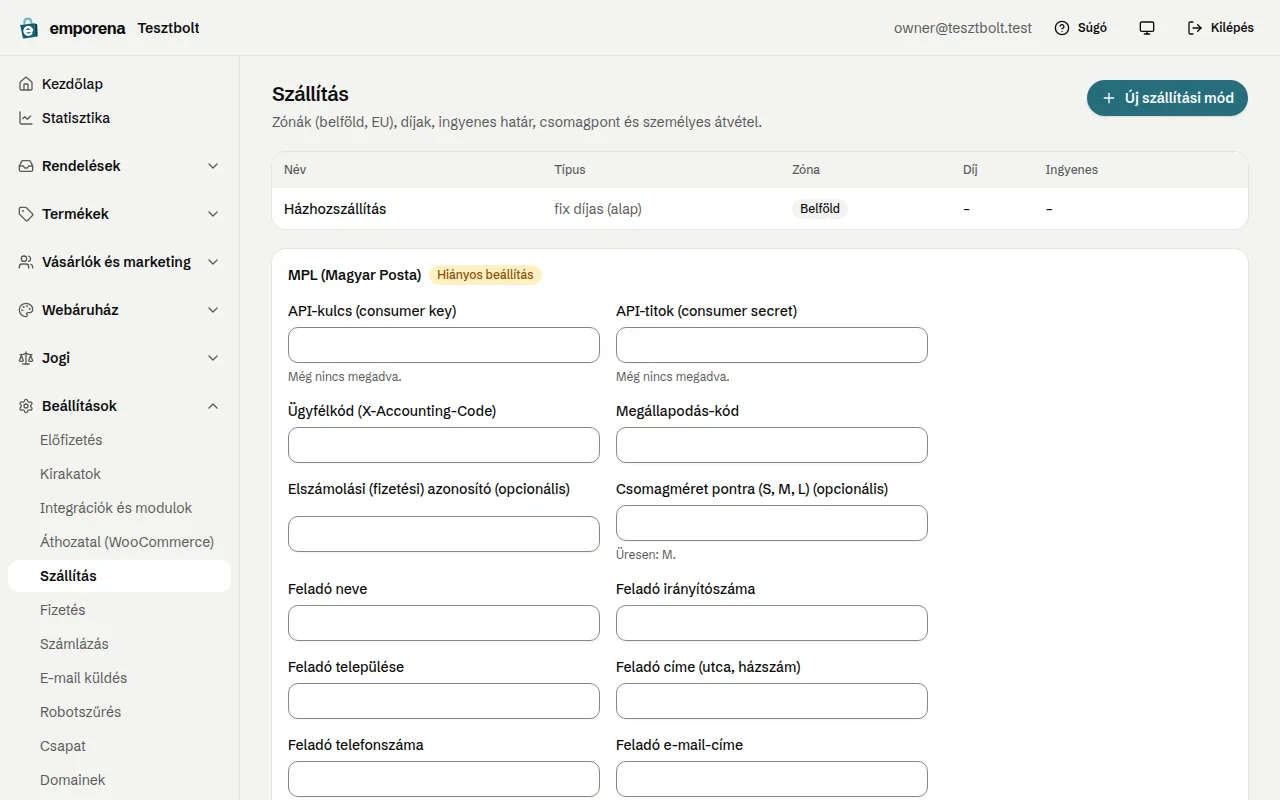Viewport: 1280px width, 800px height.
Task: Open Domainek settings page
Action: (119, 780)
